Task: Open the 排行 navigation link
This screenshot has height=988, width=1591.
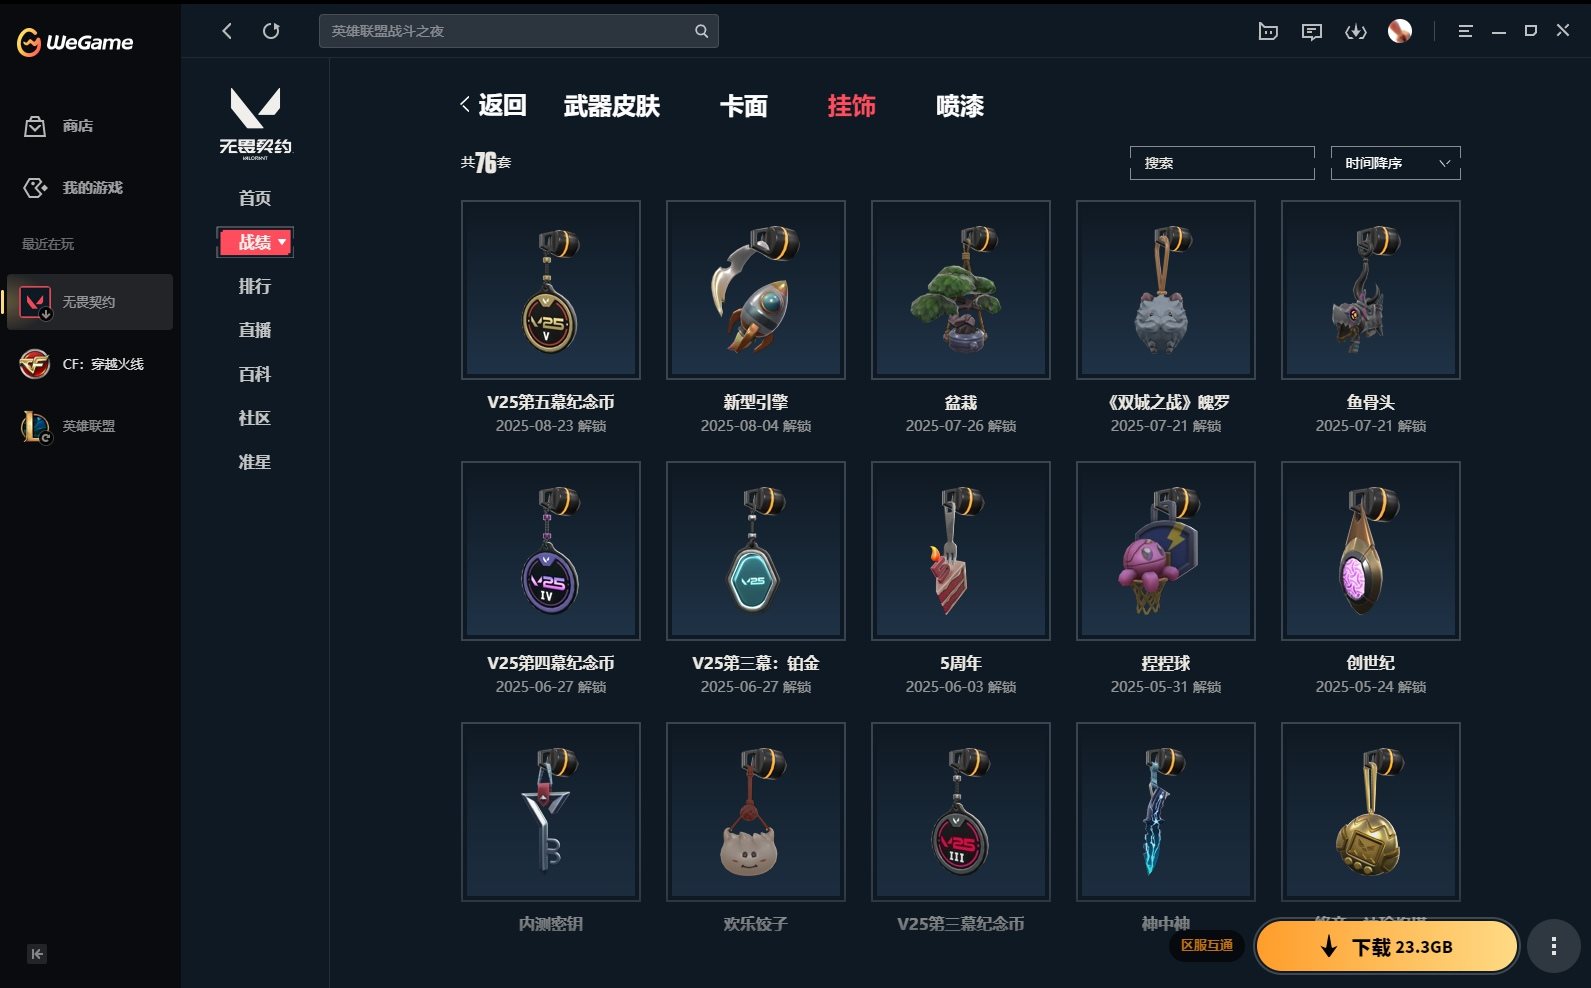Action: pyautogui.click(x=255, y=286)
